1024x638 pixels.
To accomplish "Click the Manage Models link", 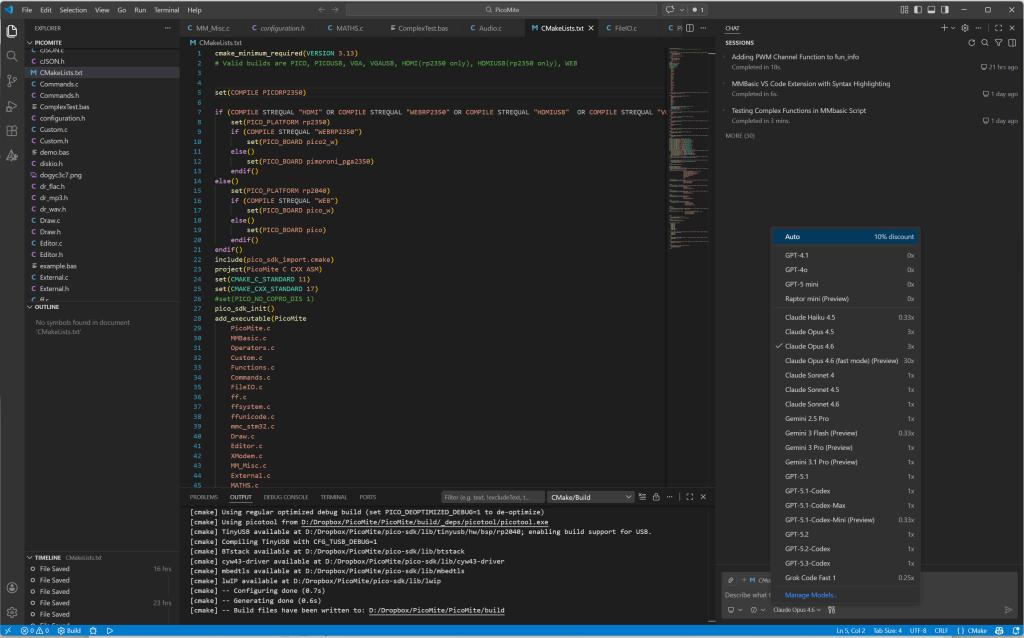I will click(x=811, y=595).
